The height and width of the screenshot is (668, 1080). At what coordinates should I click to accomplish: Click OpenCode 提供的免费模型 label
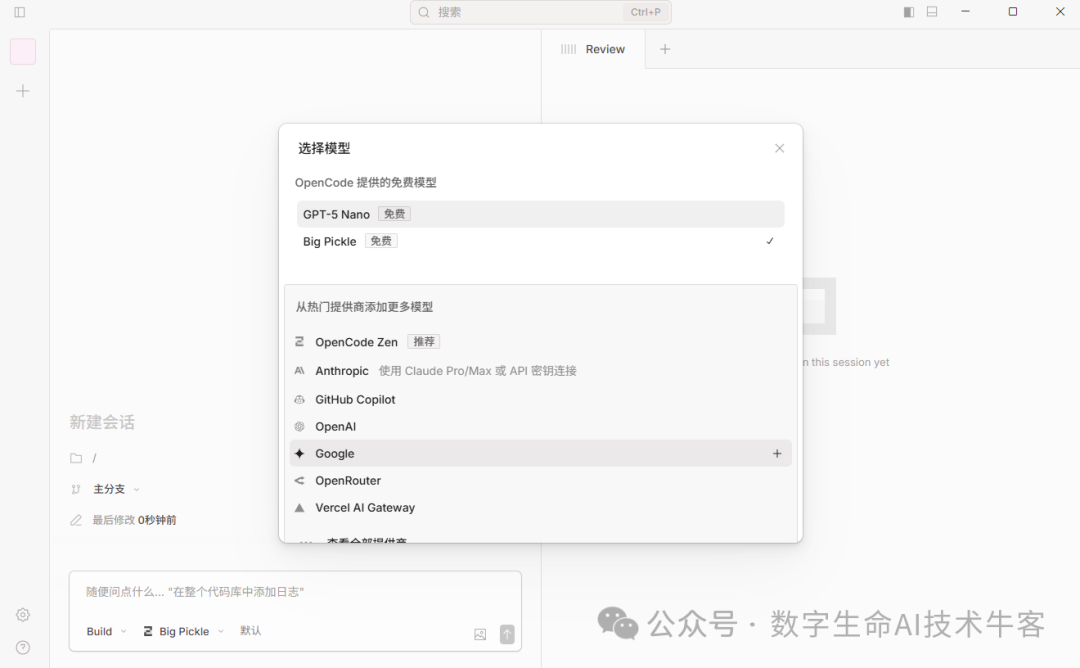366,182
